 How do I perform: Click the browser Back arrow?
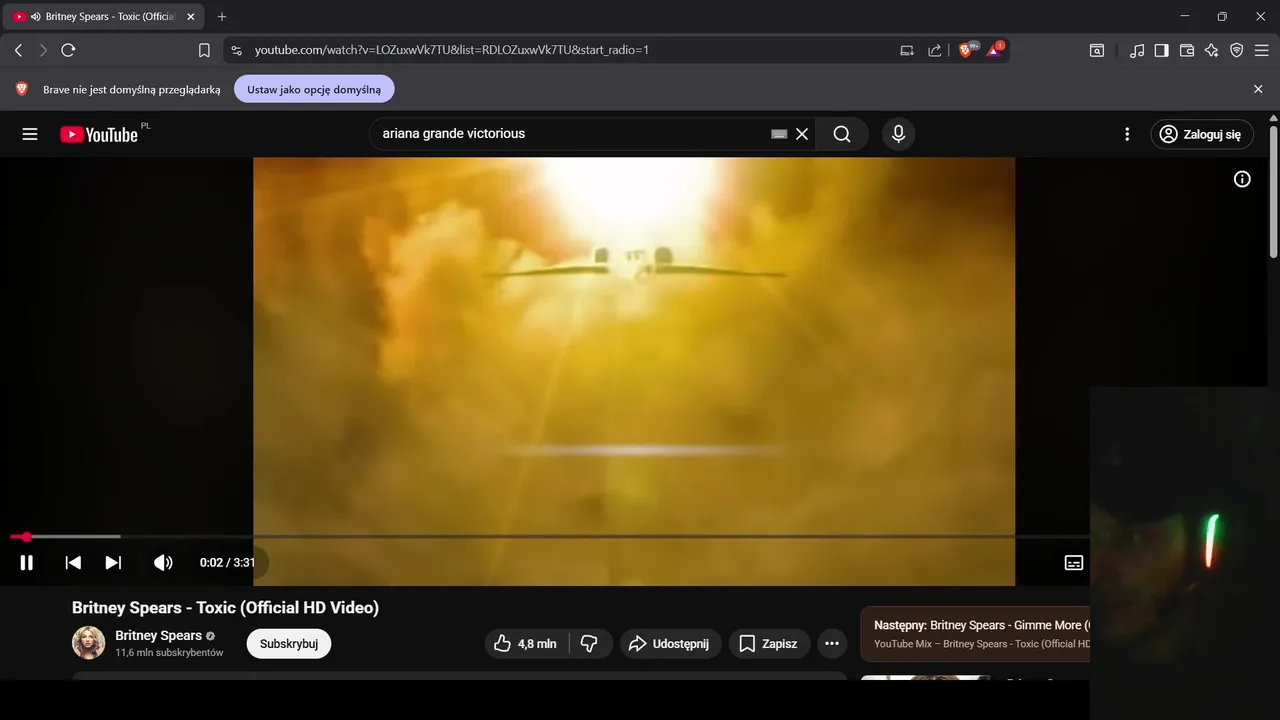(18, 50)
